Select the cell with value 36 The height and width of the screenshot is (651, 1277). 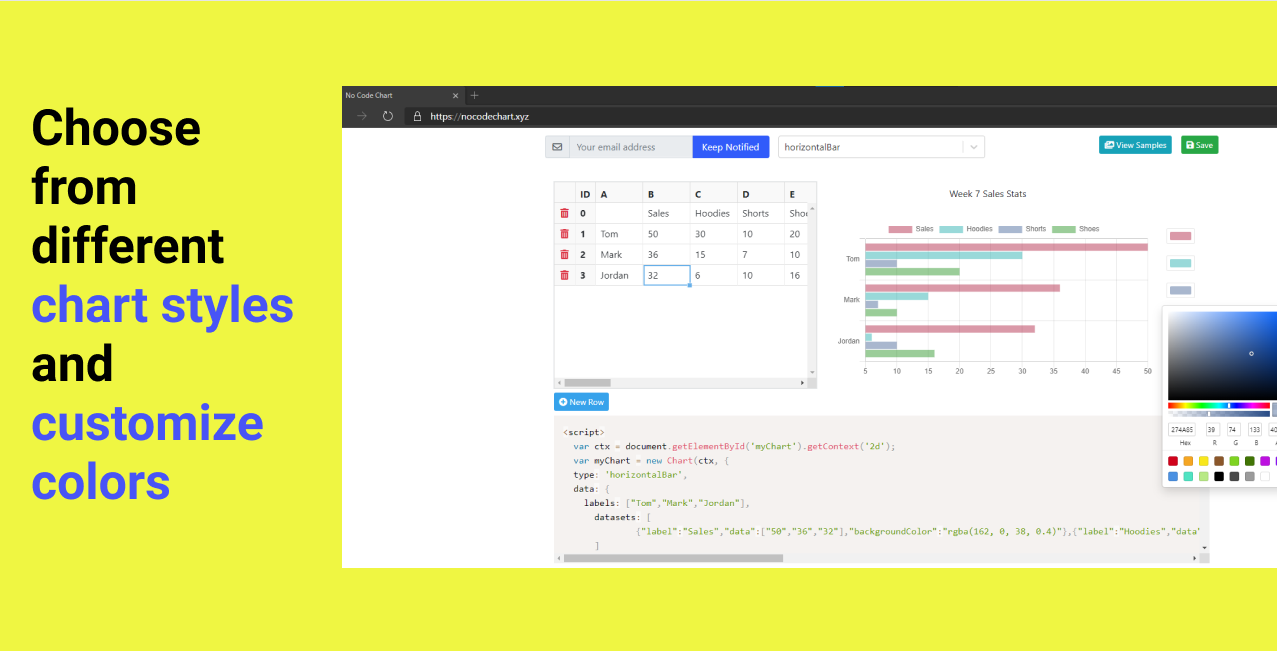tap(666, 255)
